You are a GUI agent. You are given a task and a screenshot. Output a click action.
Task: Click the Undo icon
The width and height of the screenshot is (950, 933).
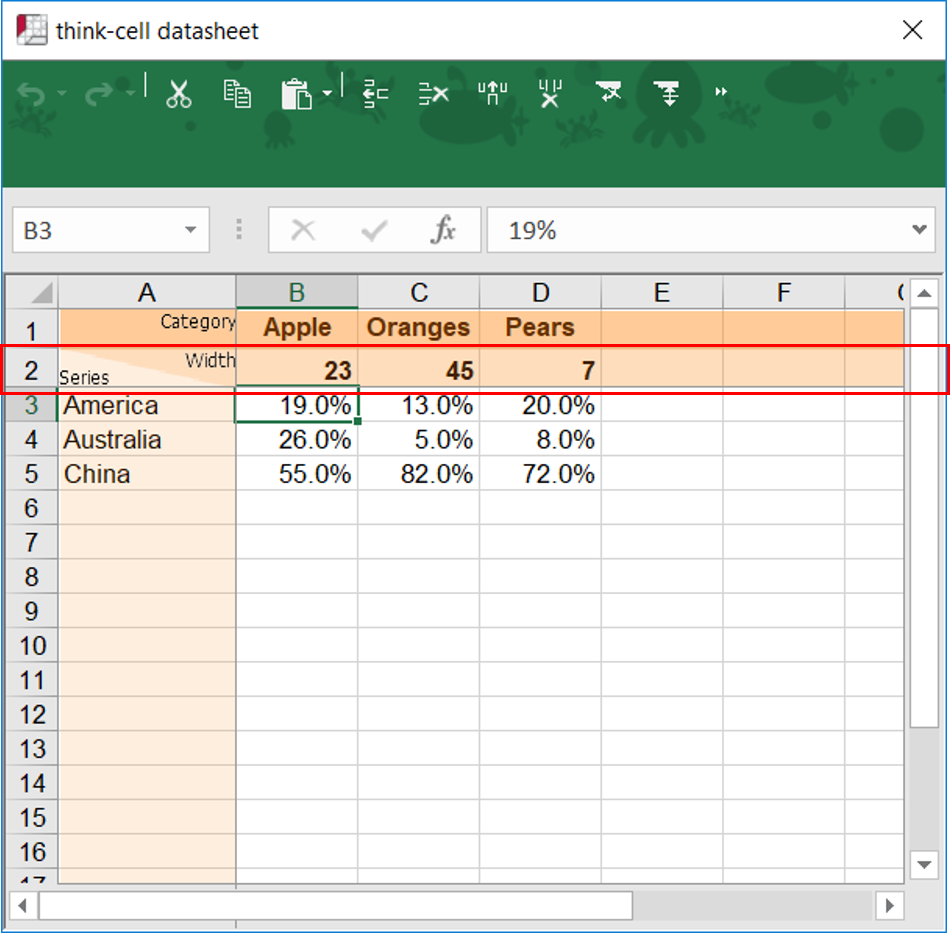[32, 92]
